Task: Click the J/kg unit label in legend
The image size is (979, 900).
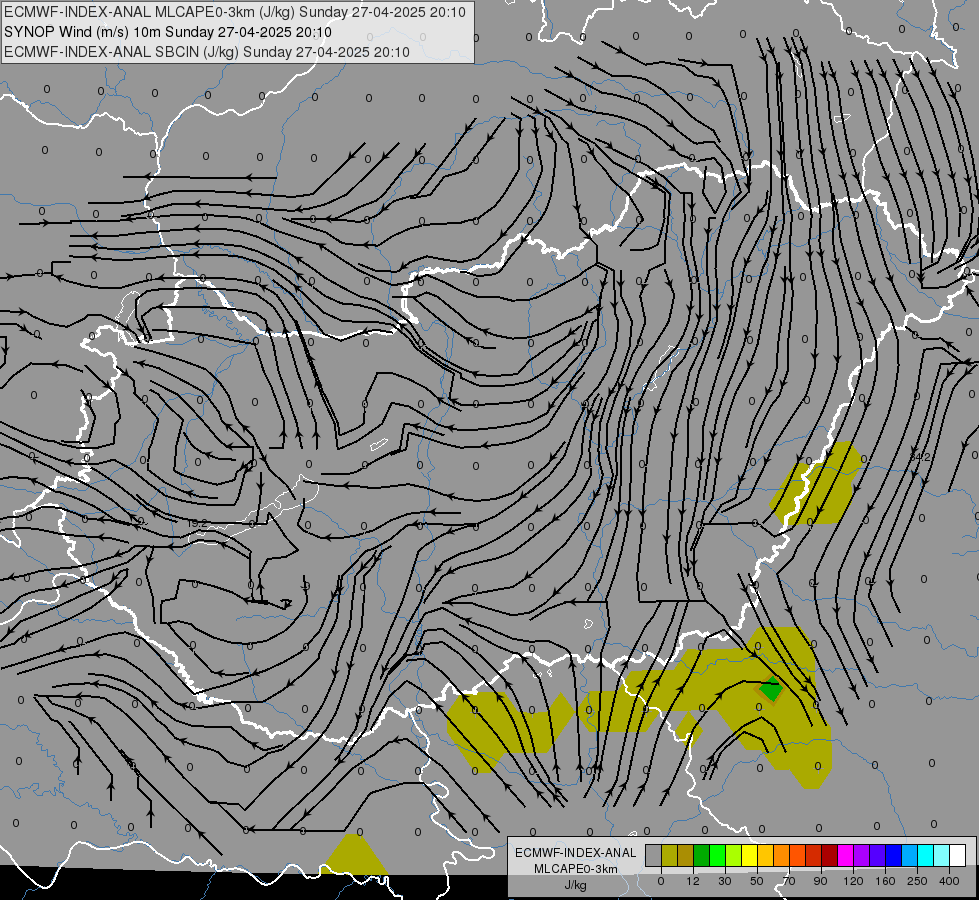Action: [576, 885]
